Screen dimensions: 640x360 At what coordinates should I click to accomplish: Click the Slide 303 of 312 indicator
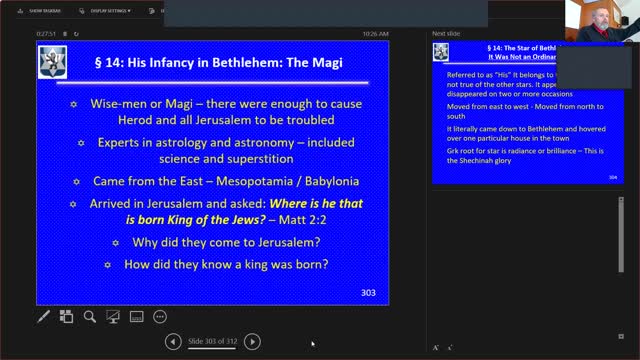(212, 341)
